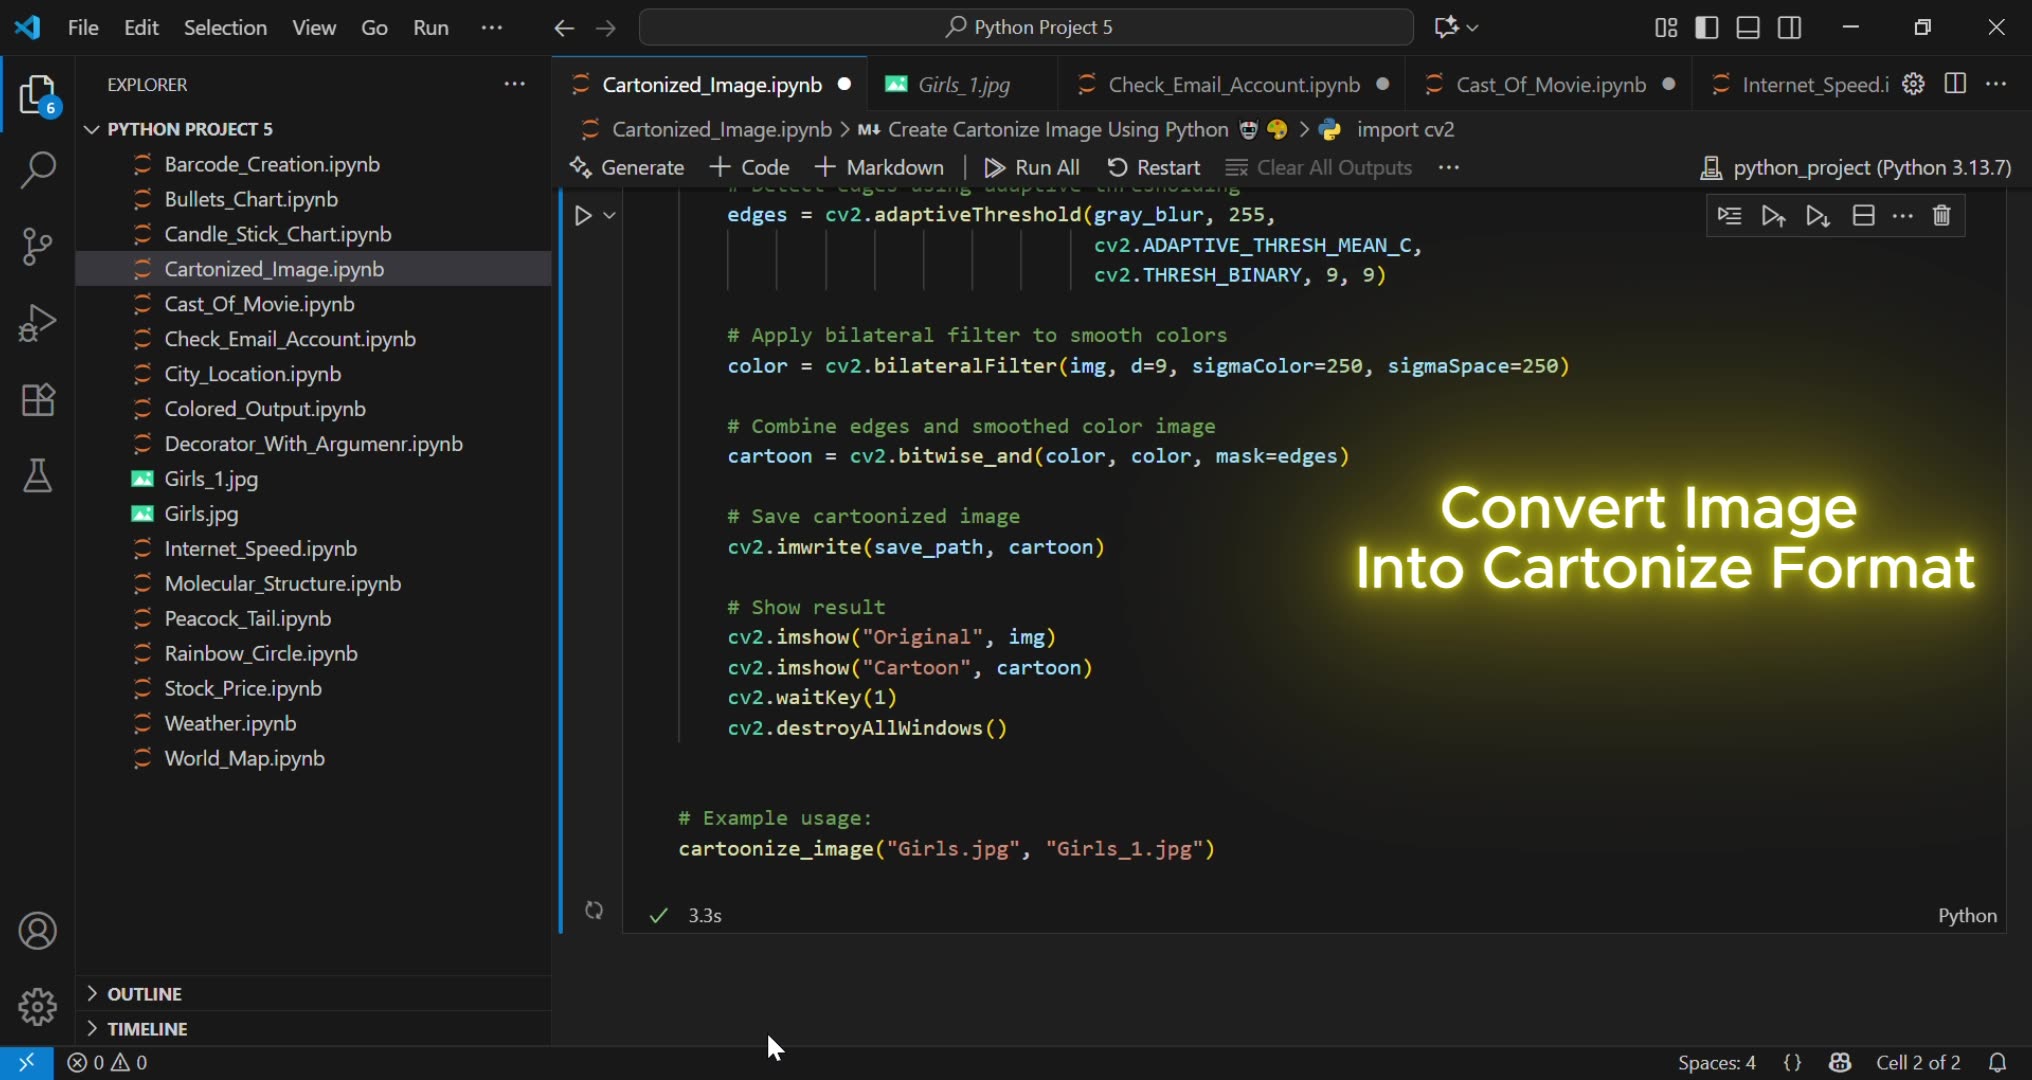Expand the OUTLINE section

[145, 994]
